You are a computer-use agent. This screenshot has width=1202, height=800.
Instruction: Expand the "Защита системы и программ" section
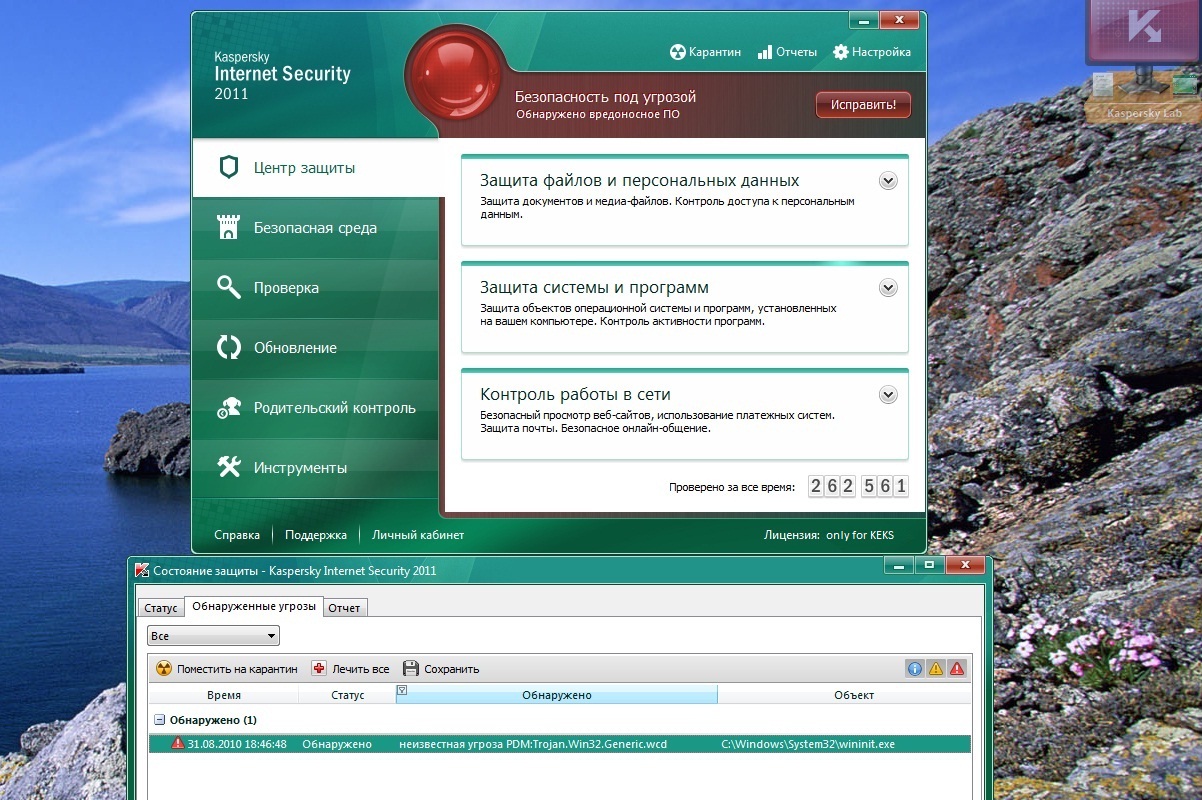(888, 288)
